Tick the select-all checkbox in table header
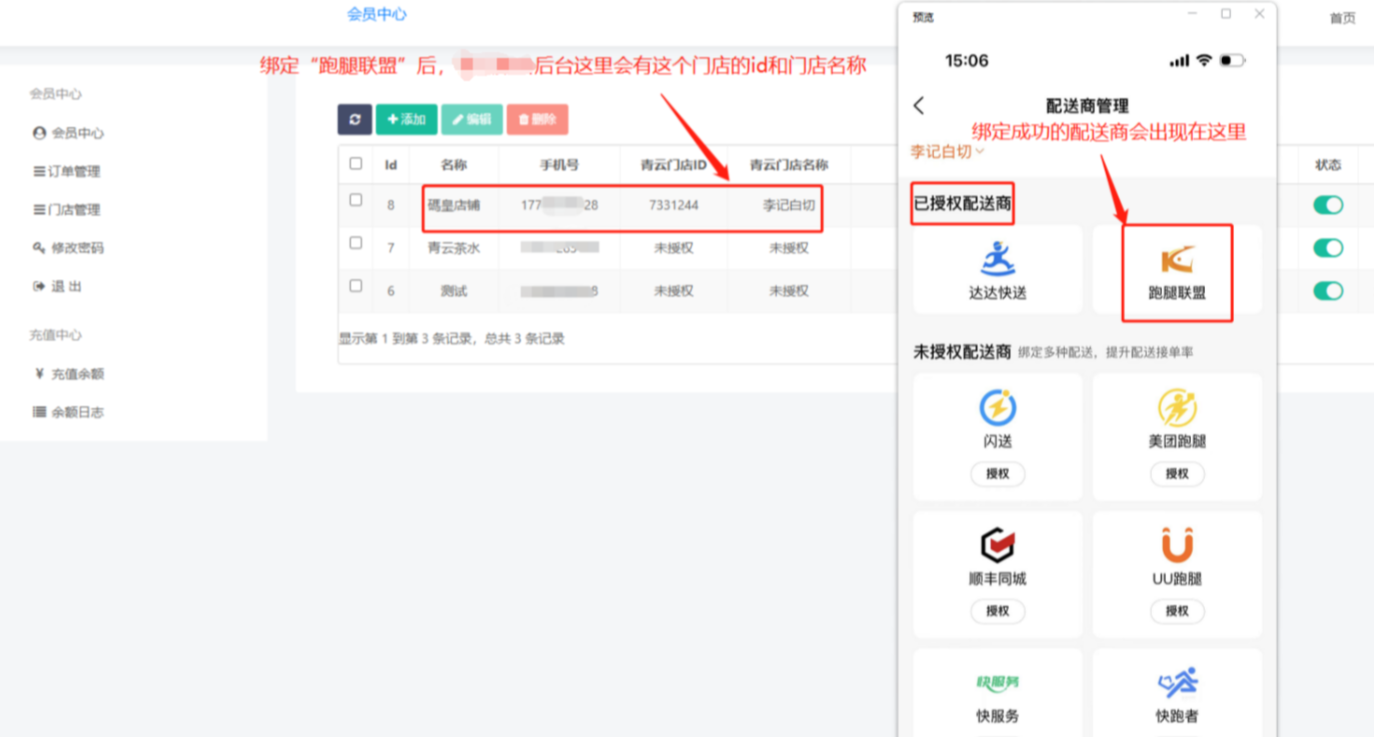Image resolution: width=1374 pixels, height=737 pixels. pyautogui.click(x=356, y=164)
